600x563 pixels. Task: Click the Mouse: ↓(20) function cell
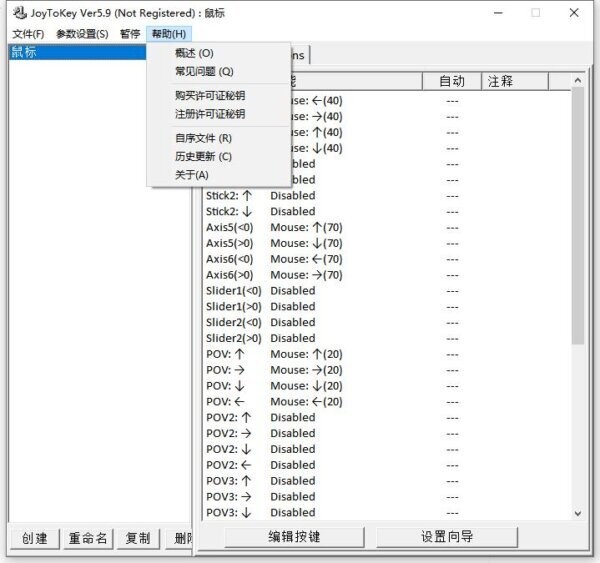click(306, 386)
